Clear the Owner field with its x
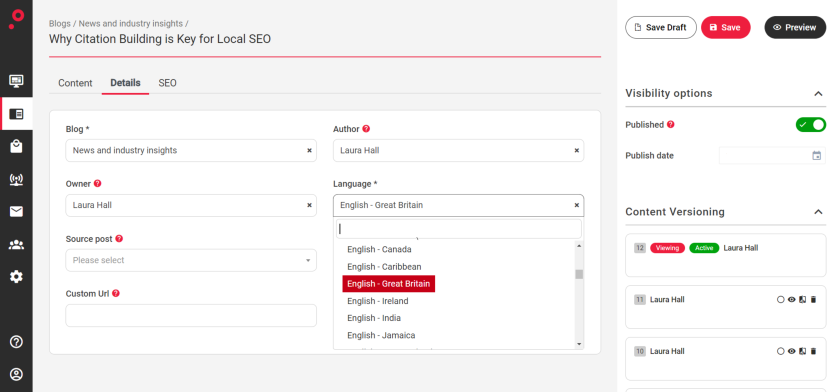831x392 pixels. pos(310,205)
